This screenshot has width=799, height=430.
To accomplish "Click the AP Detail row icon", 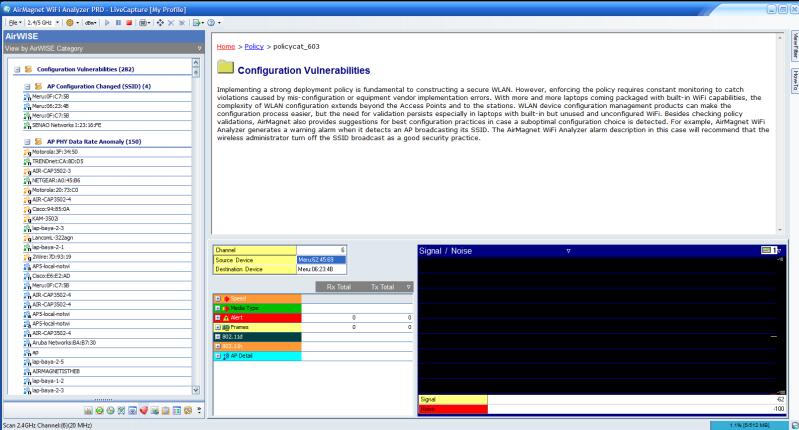I will (226, 356).
